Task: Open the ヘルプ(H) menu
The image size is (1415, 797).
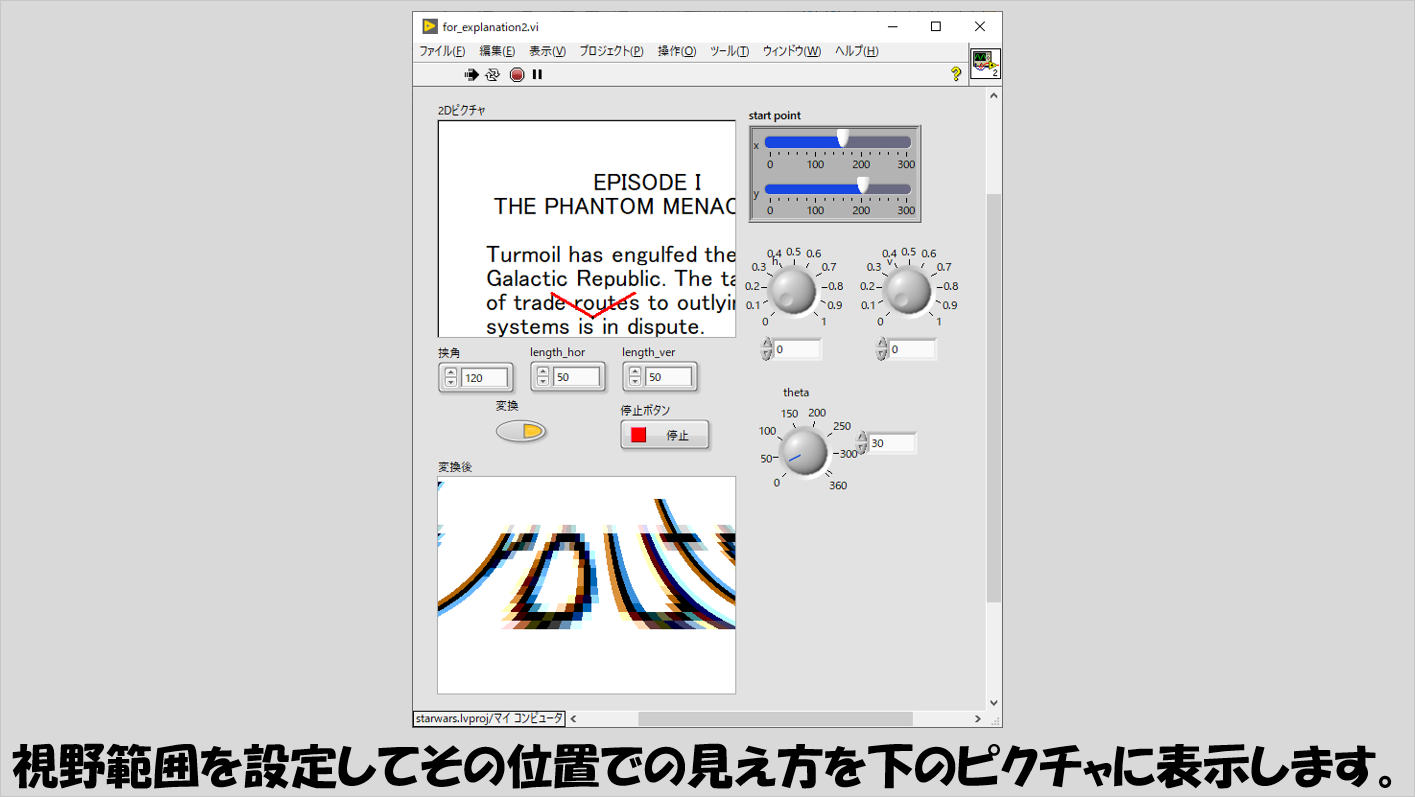Action: 857,51
